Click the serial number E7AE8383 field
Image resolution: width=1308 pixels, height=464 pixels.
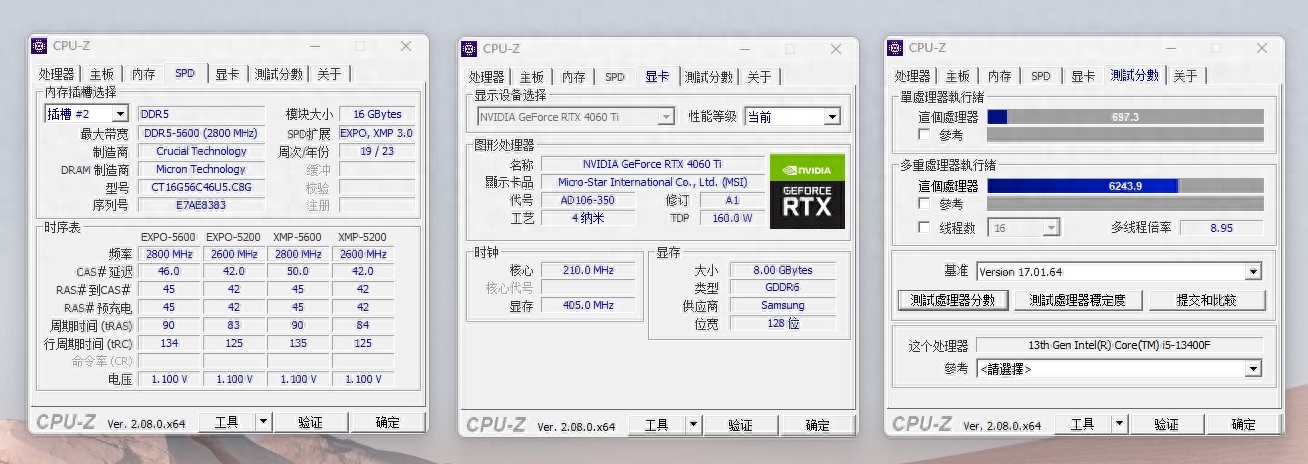pos(201,205)
